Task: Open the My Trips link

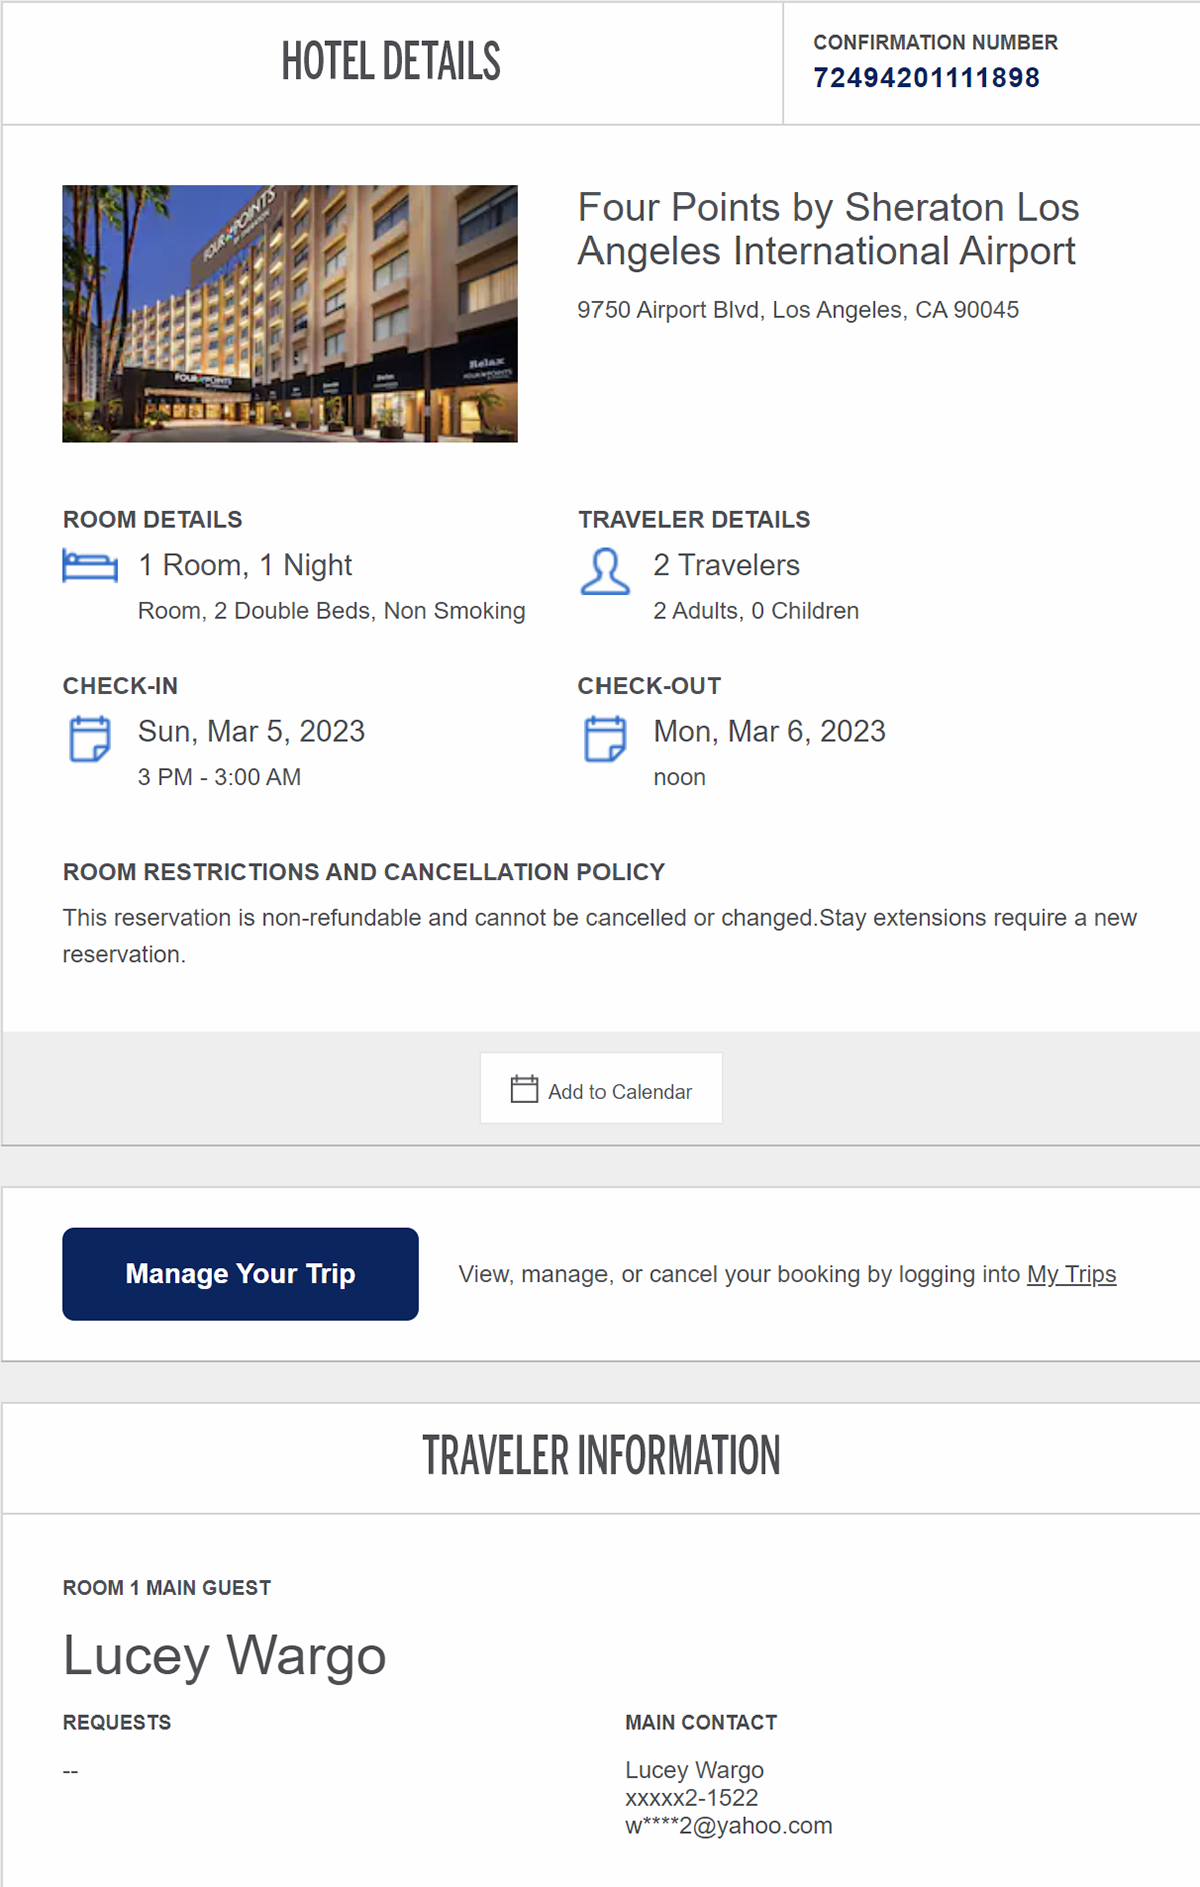Action: click(x=1071, y=1274)
